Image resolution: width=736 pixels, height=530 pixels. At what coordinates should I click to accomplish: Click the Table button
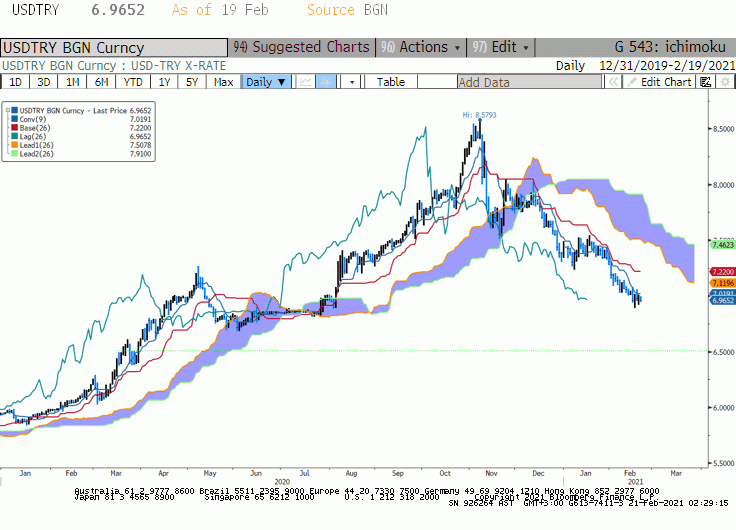pyautogui.click(x=391, y=82)
